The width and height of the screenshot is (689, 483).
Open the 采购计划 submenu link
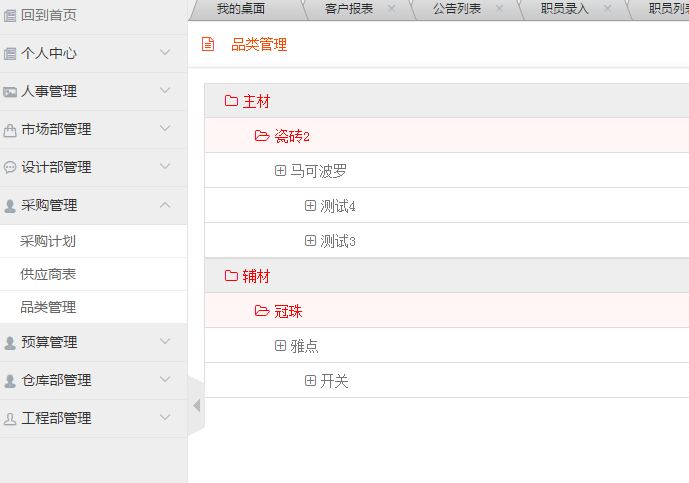[x=48, y=241]
